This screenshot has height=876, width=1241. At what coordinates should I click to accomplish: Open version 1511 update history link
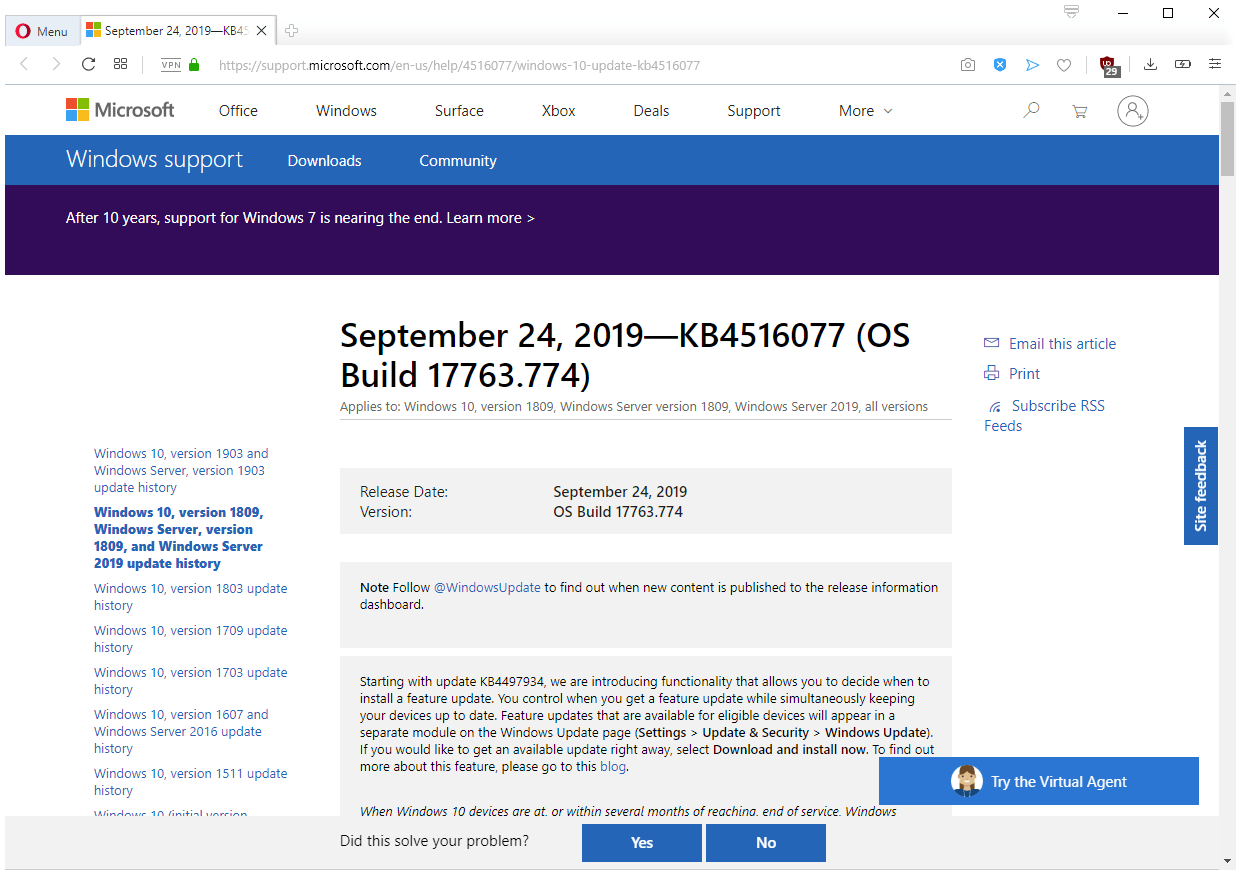tap(191, 782)
